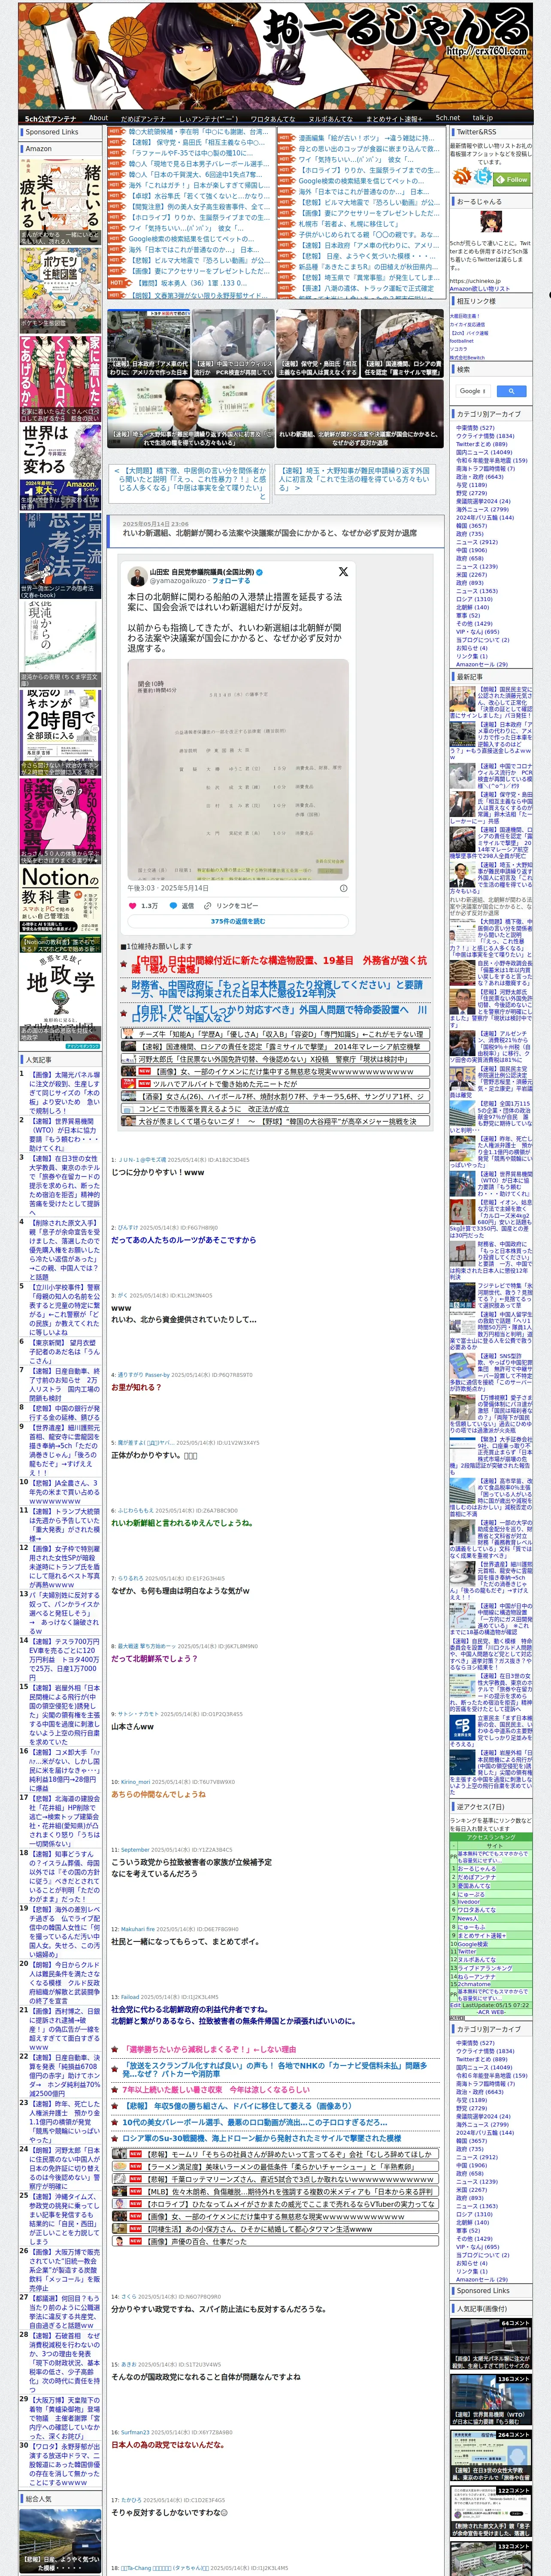
Task: Click the 375件の返信を読む button
Action: click(x=238, y=921)
